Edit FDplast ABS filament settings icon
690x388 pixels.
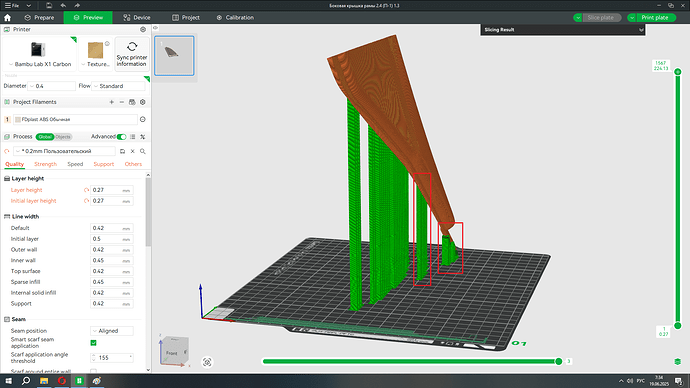(x=143, y=119)
